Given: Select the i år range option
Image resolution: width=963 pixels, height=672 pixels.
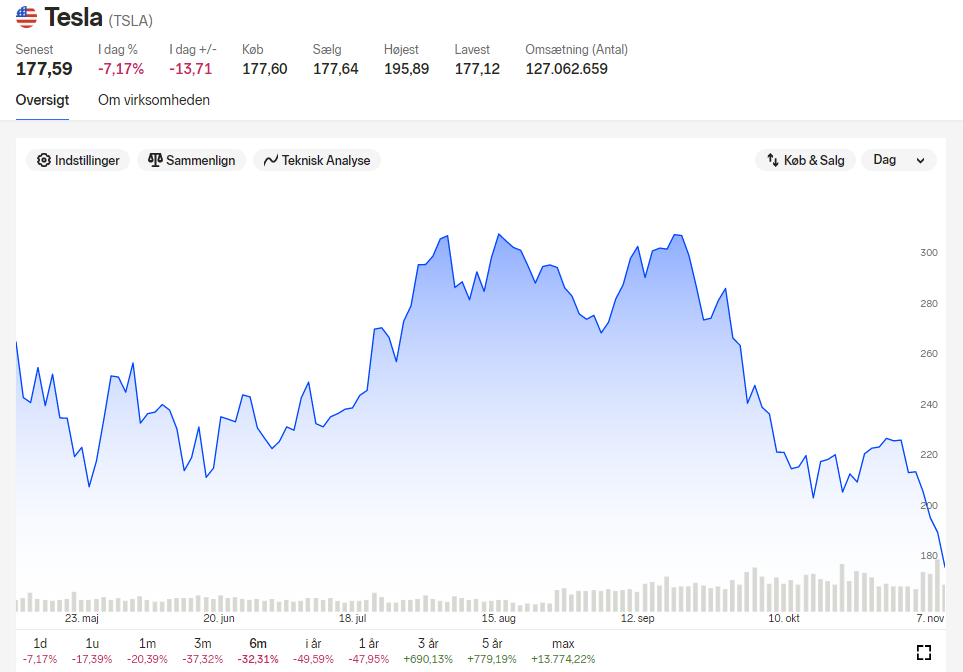Looking at the screenshot, I should coord(313,651).
